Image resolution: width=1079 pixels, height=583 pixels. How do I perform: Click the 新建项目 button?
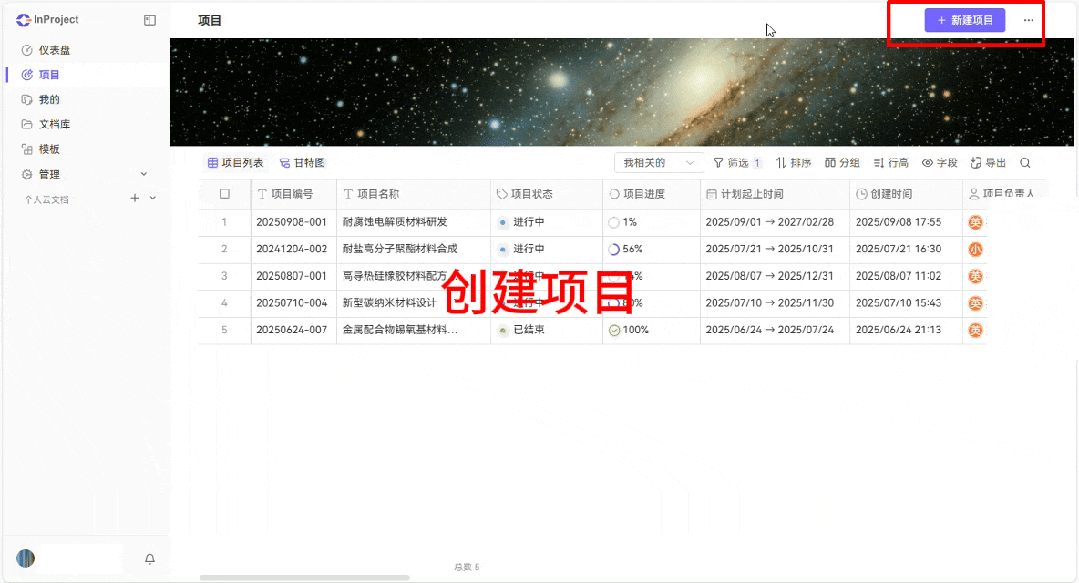[x=965, y=21]
